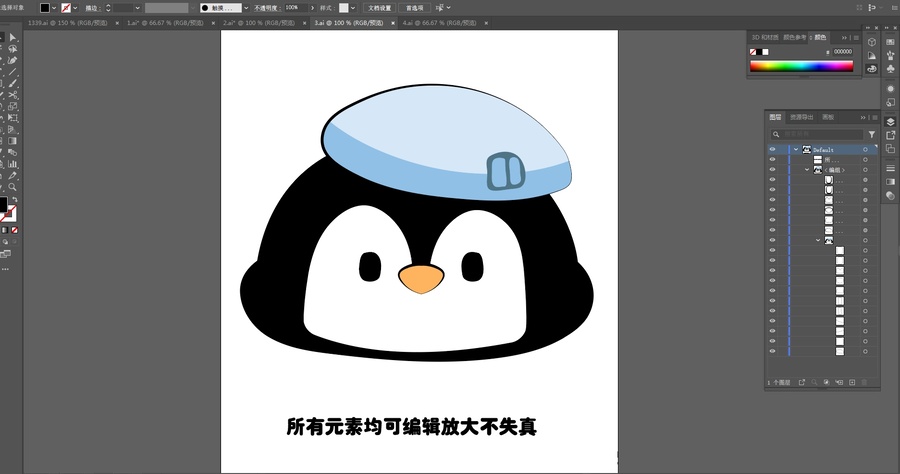Switch to the 4.ai document tab
900x474 pixels.
point(440,23)
